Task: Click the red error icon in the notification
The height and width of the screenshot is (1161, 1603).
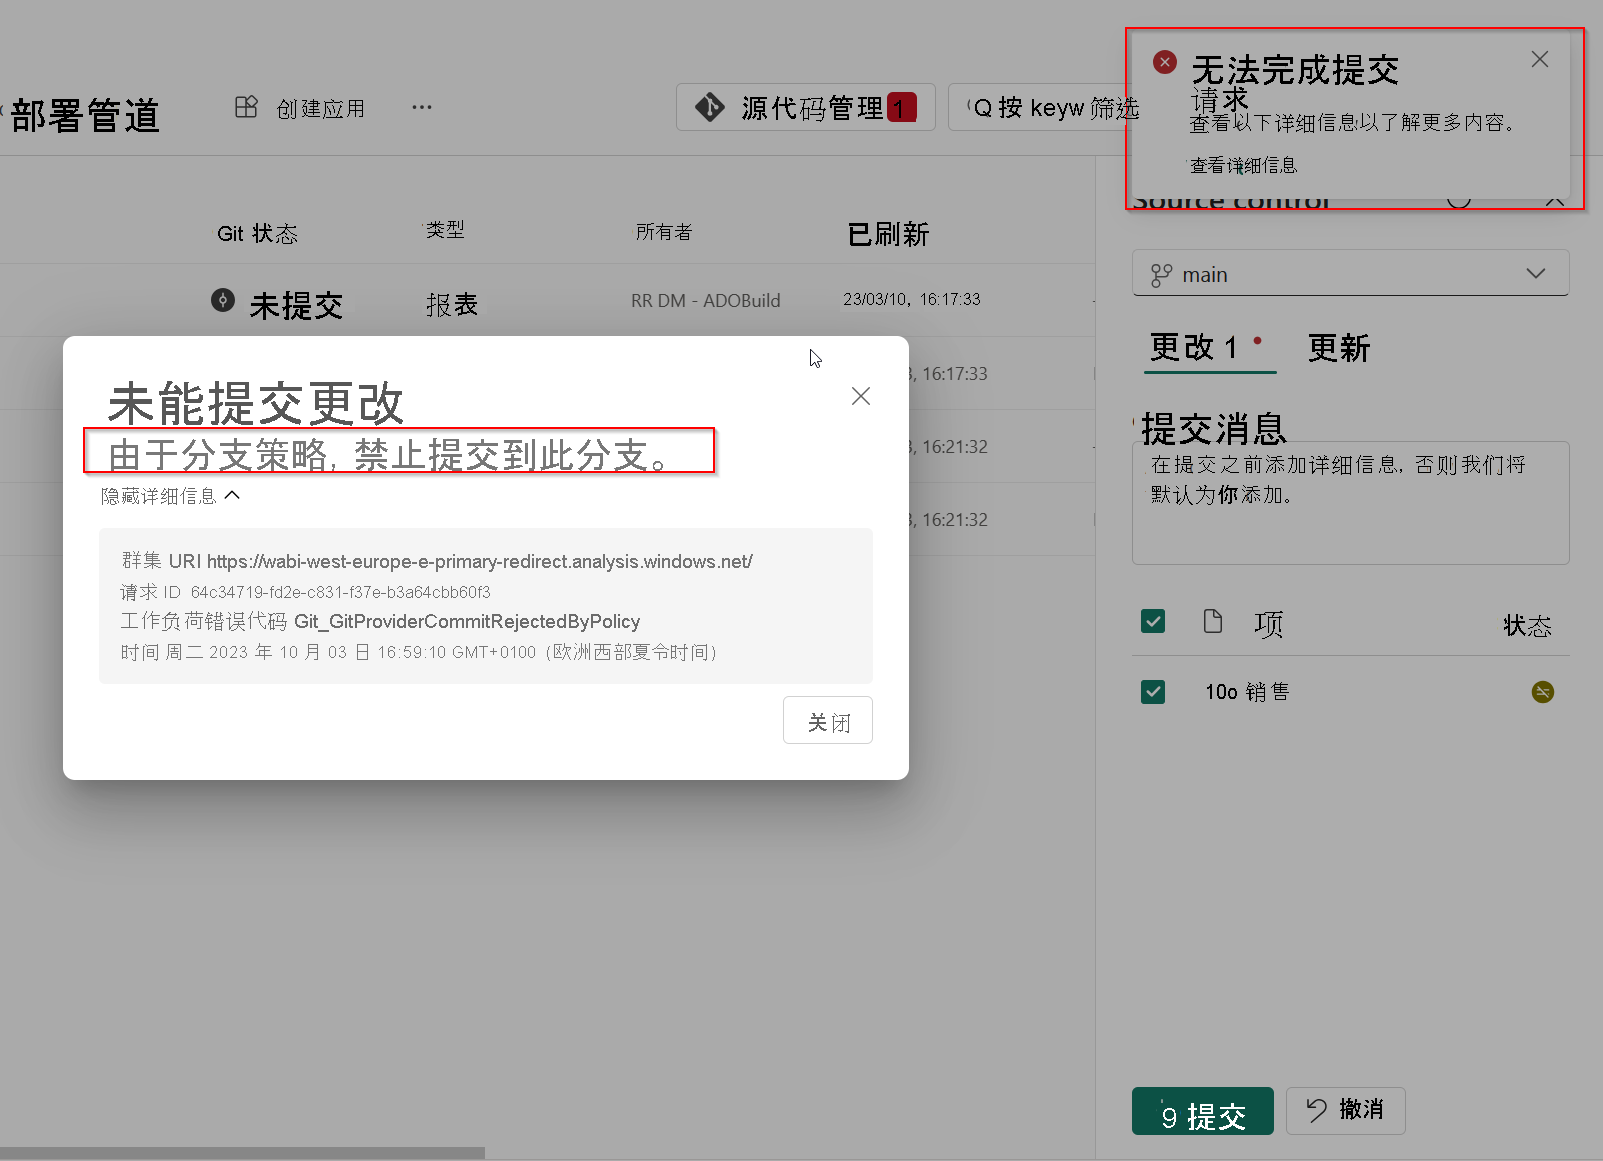Action: [x=1164, y=61]
